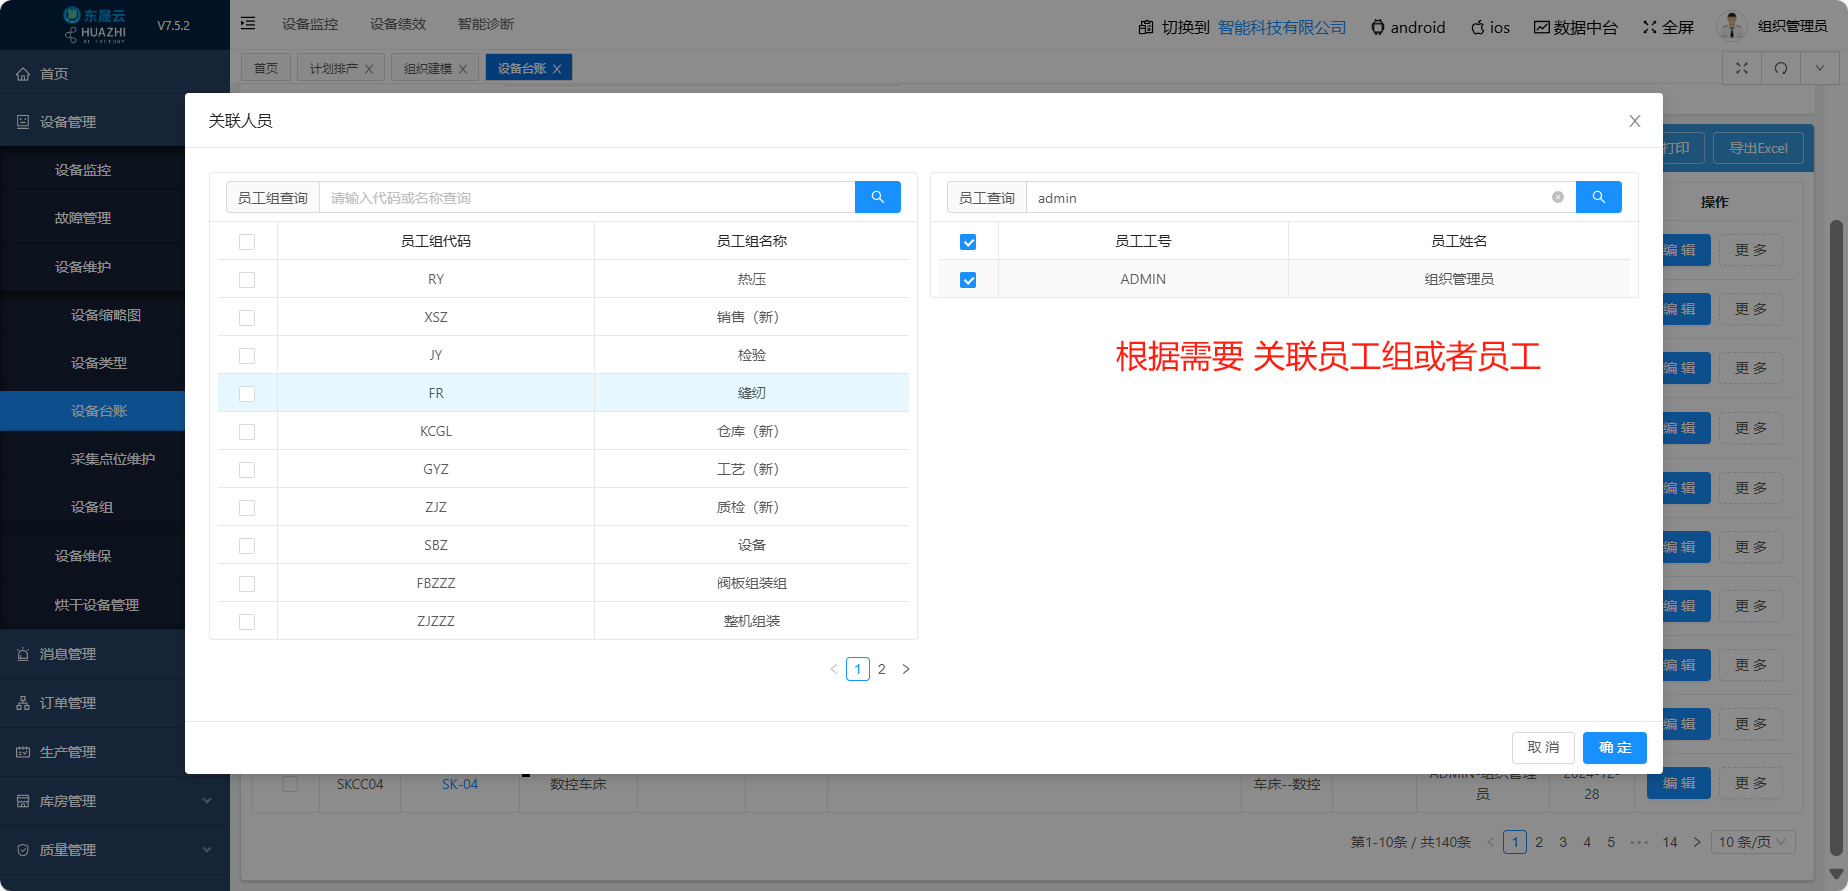
Task: Go to the next employee group page
Action: click(x=906, y=669)
